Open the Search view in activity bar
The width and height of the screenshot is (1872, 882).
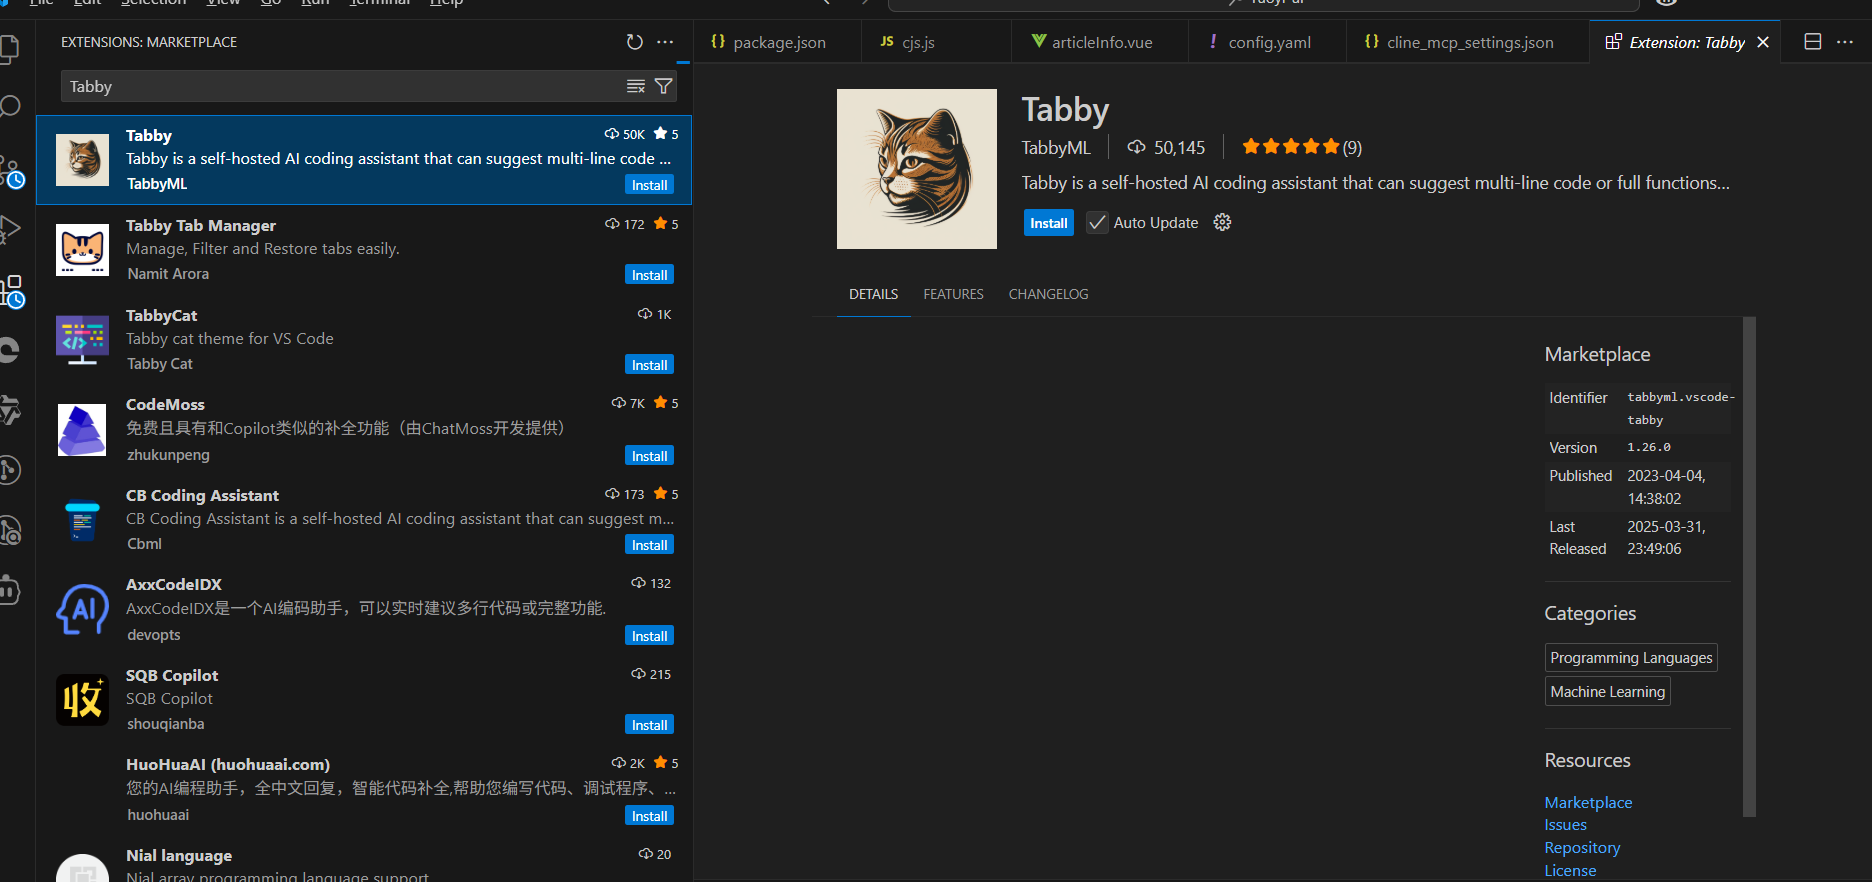(9, 106)
